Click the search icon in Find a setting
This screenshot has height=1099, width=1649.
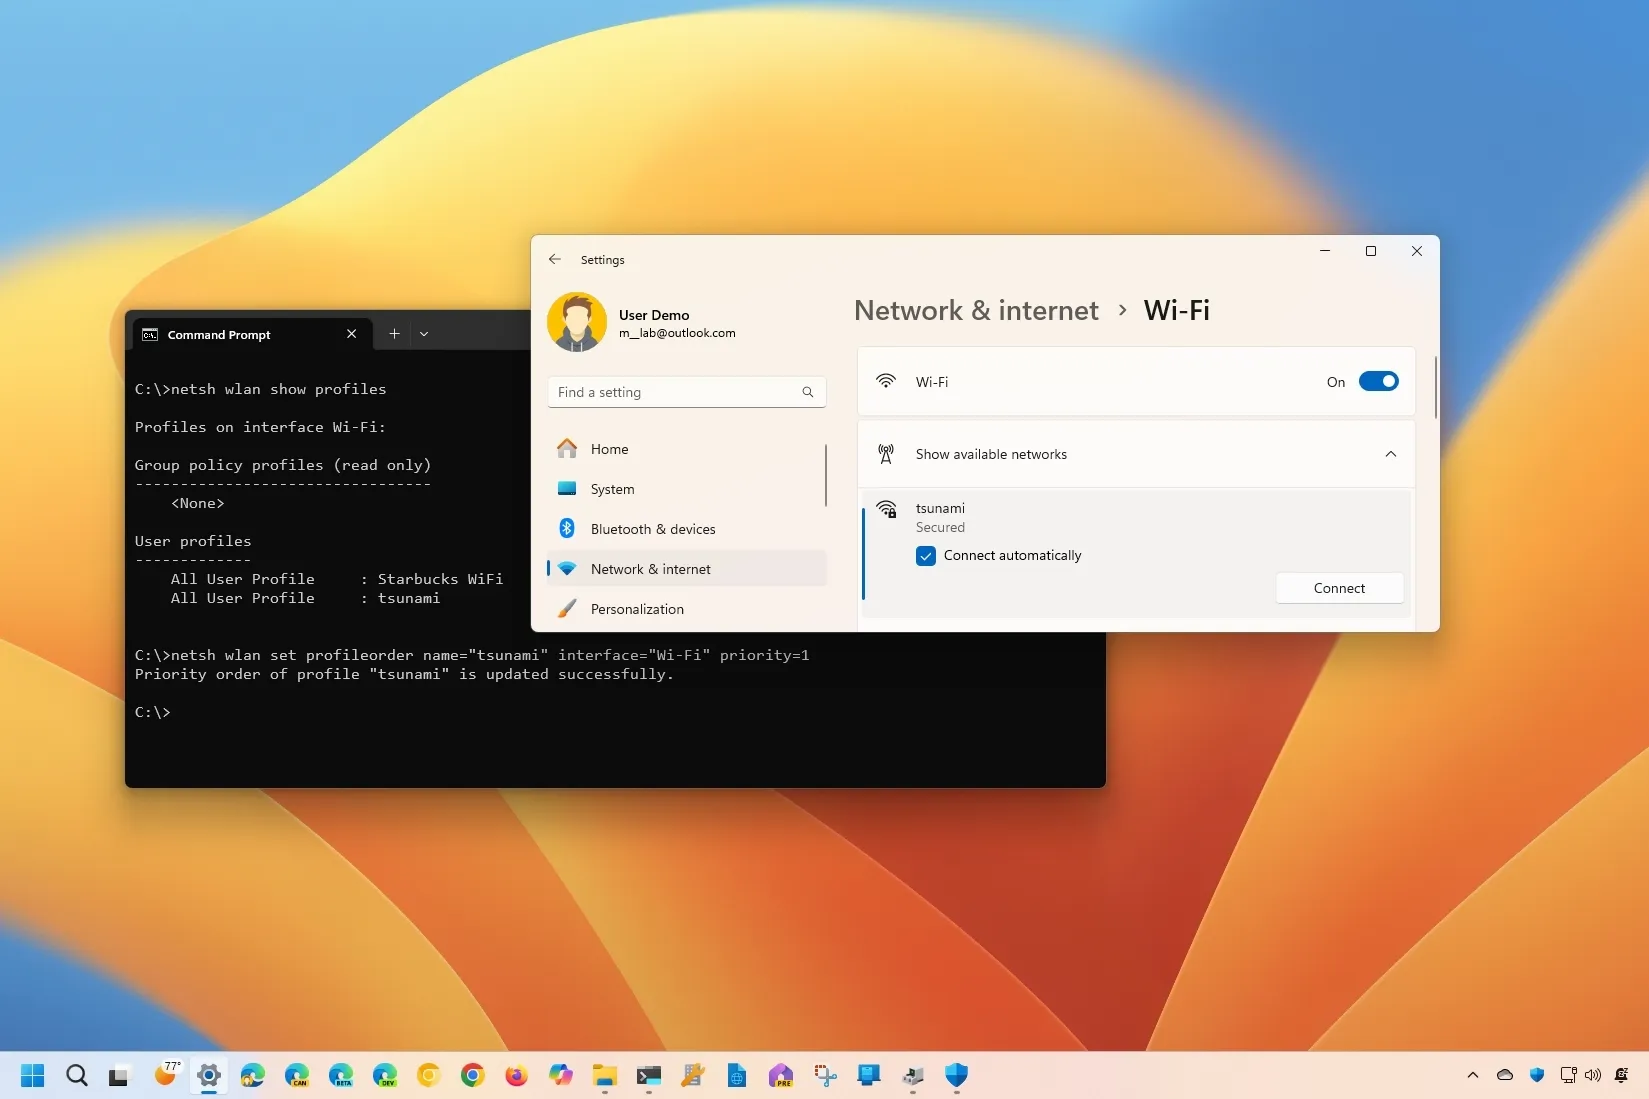click(x=807, y=392)
